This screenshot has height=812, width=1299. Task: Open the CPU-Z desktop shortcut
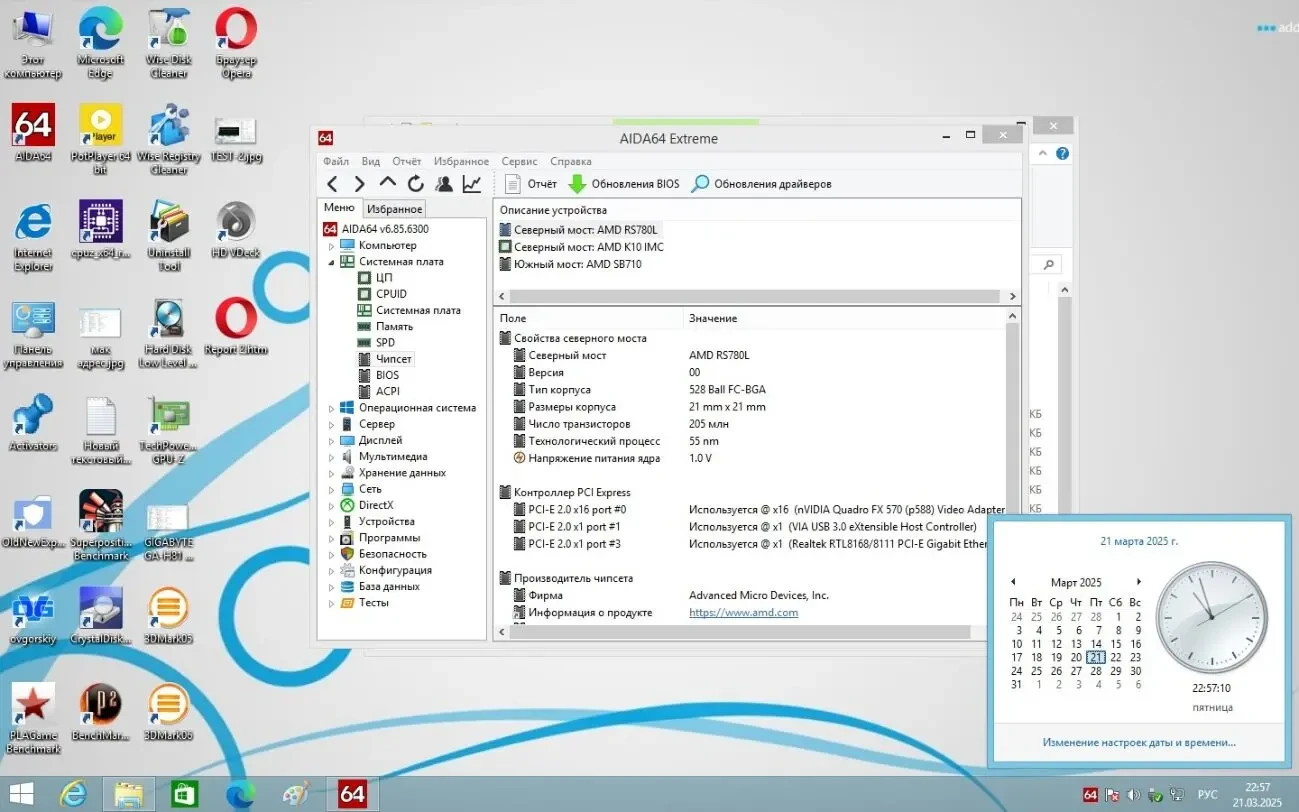[x=100, y=224]
